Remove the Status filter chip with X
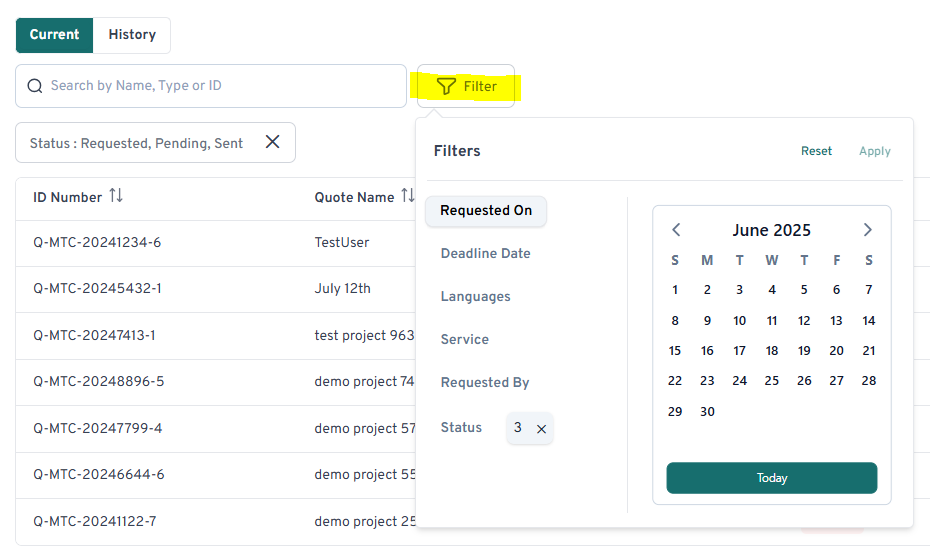930x548 pixels. pos(272,142)
